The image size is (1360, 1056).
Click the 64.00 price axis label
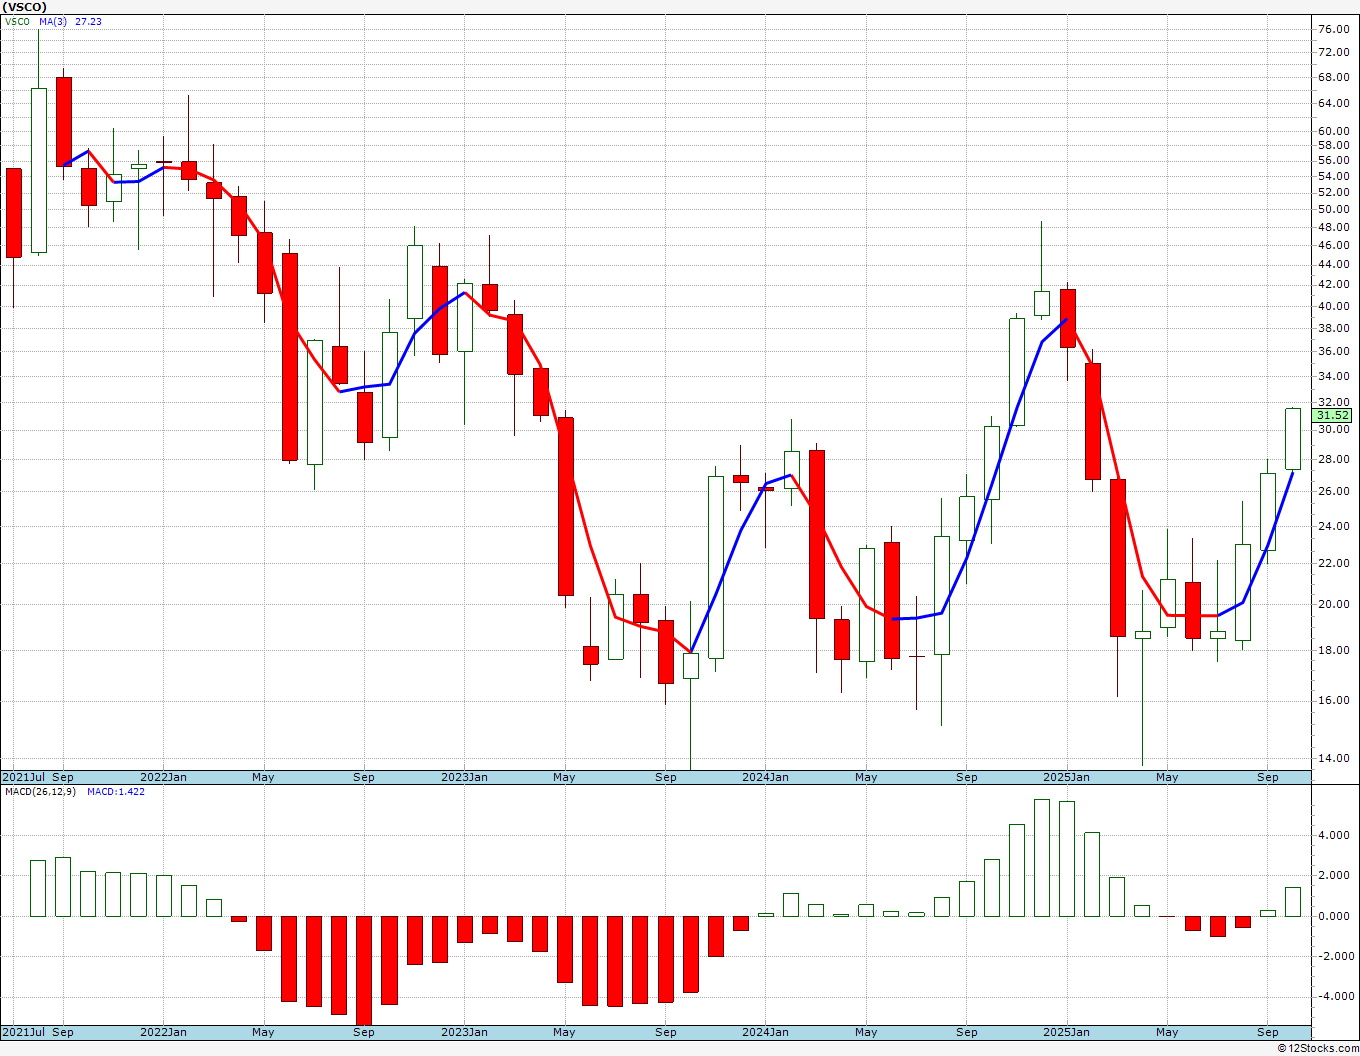(x=1333, y=103)
